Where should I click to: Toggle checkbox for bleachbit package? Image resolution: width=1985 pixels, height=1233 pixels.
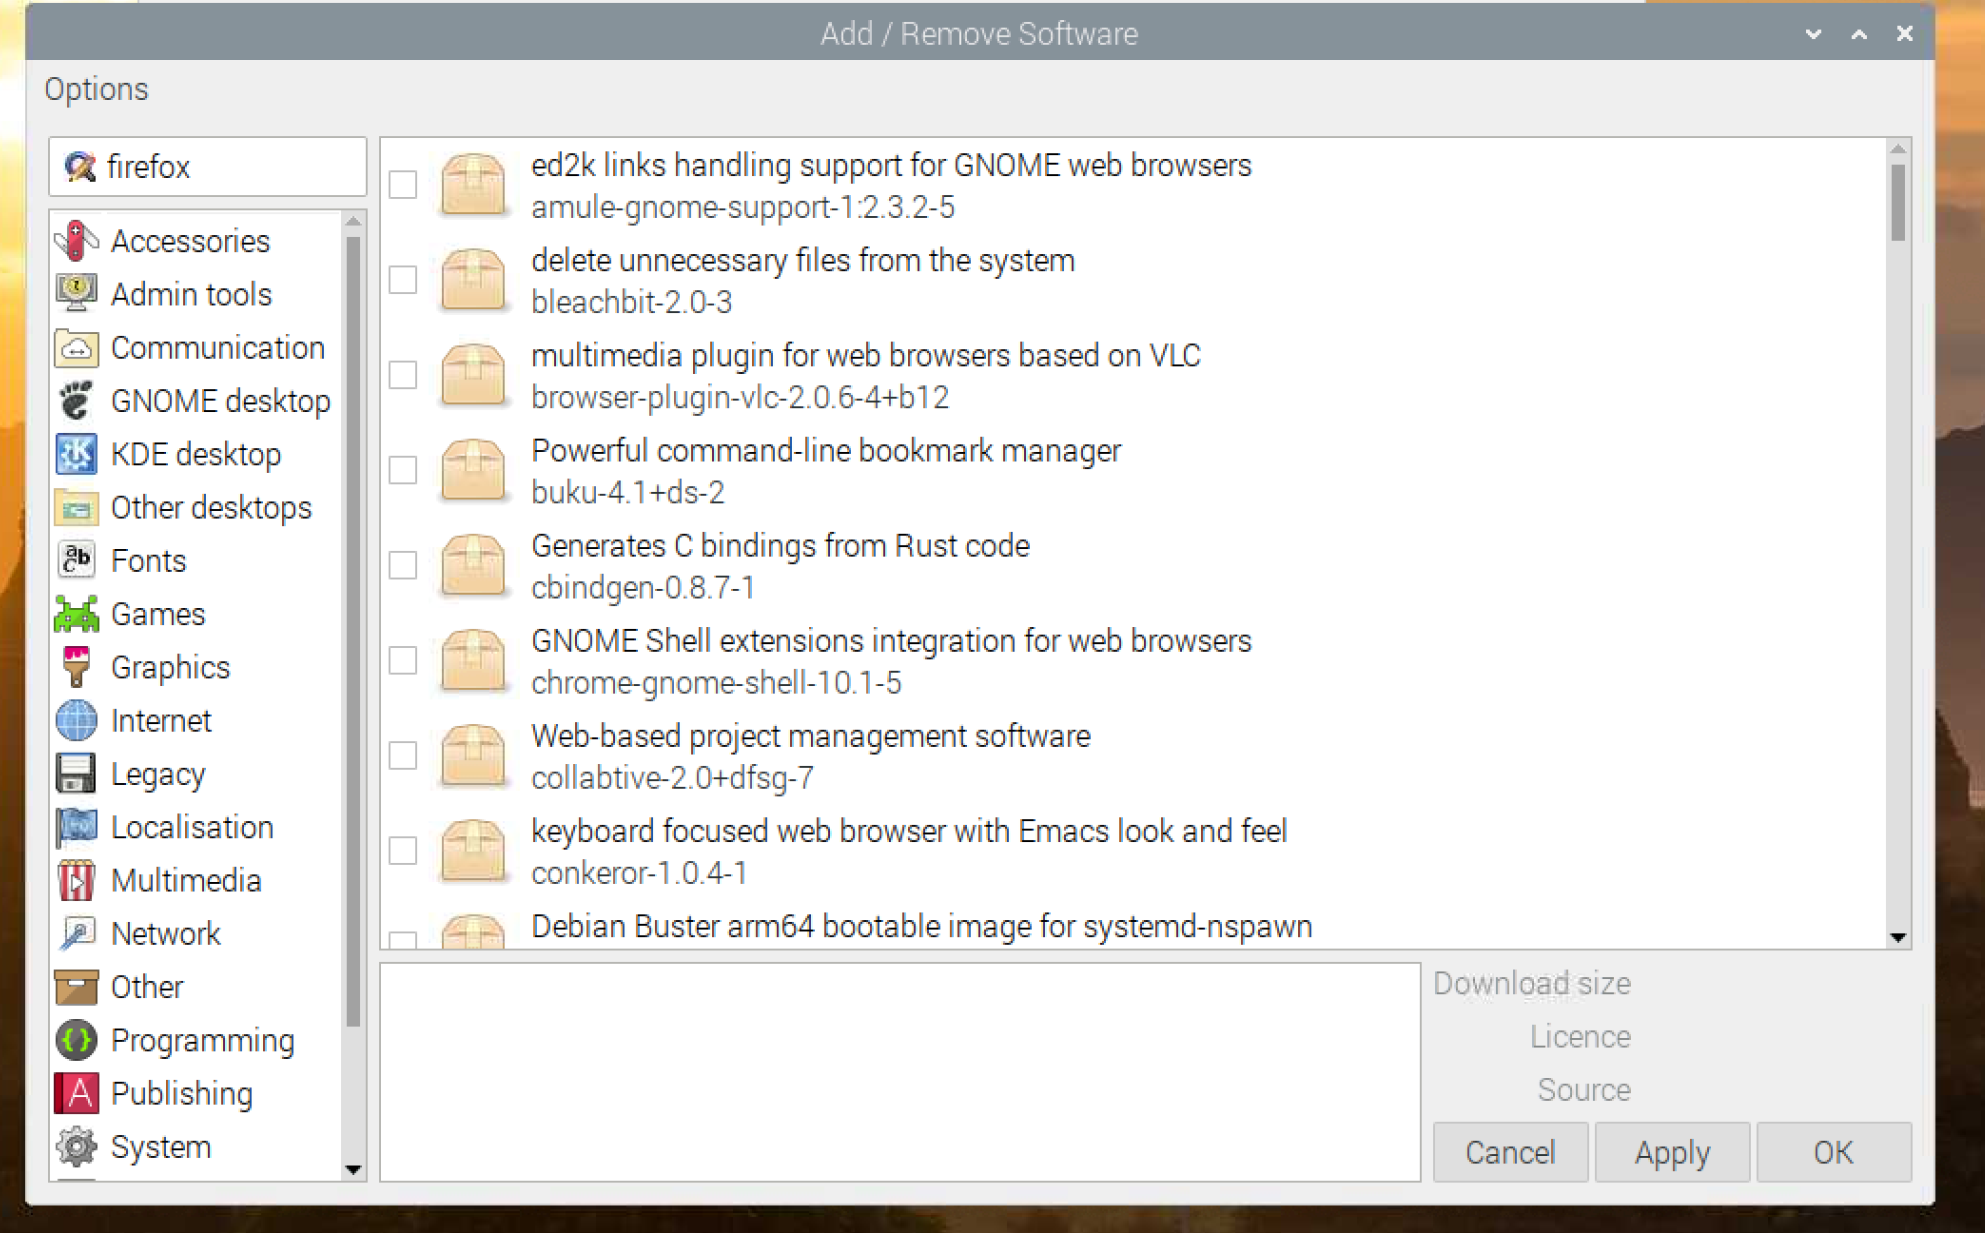pos(405,280)
